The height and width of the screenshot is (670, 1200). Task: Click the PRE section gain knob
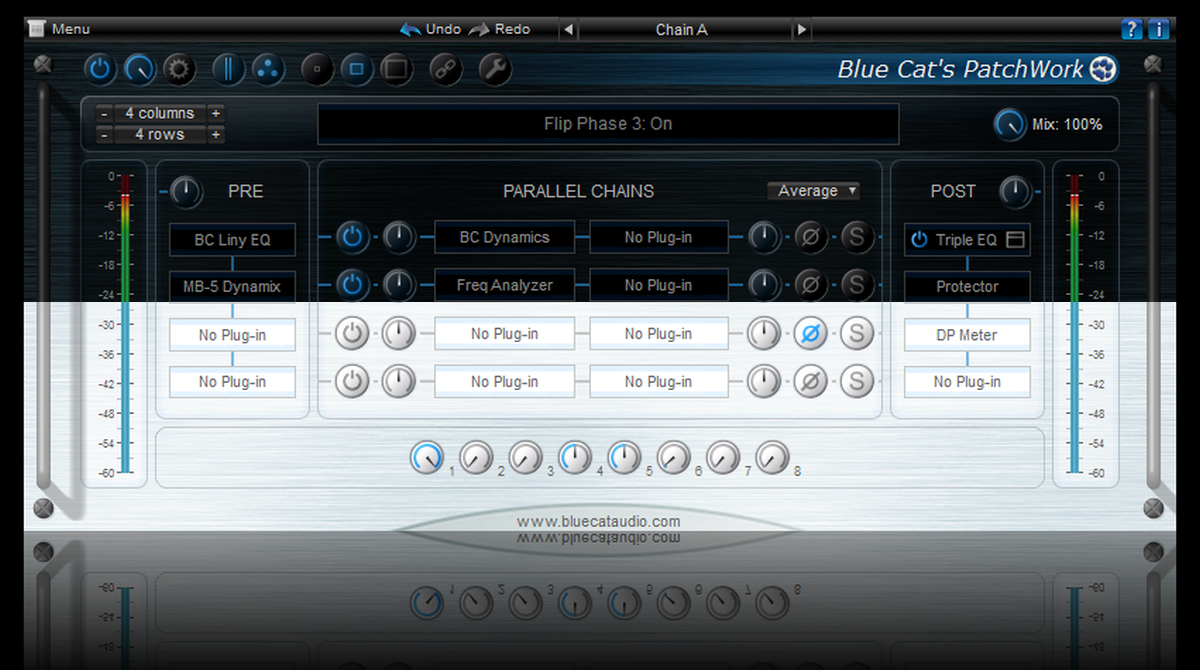[185, 191]
